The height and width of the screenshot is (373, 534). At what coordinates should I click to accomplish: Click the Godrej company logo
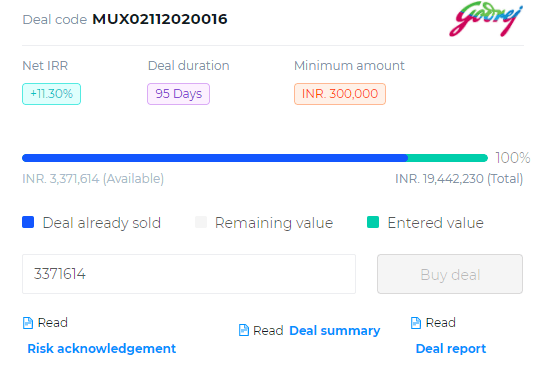pyautogui.click(x=486, y=19)
